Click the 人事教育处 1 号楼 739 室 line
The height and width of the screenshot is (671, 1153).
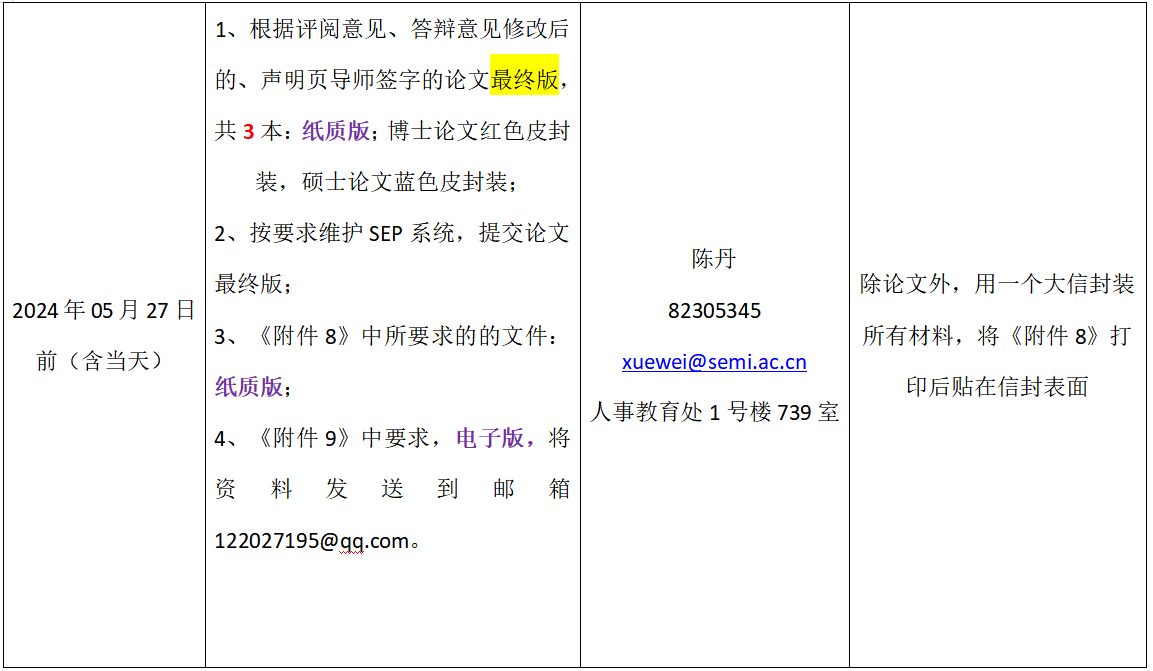pos(714,412)
